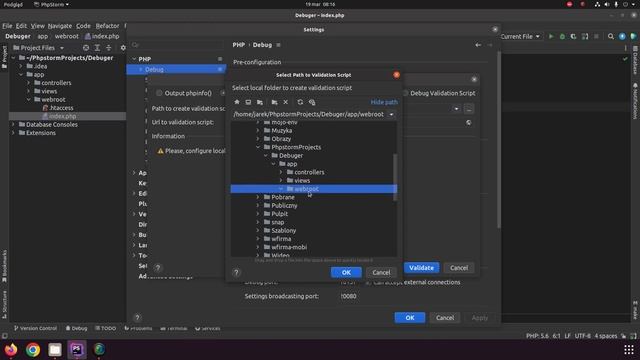Expand Pobrane folder in chooser tree

click(x=258, y=197)
